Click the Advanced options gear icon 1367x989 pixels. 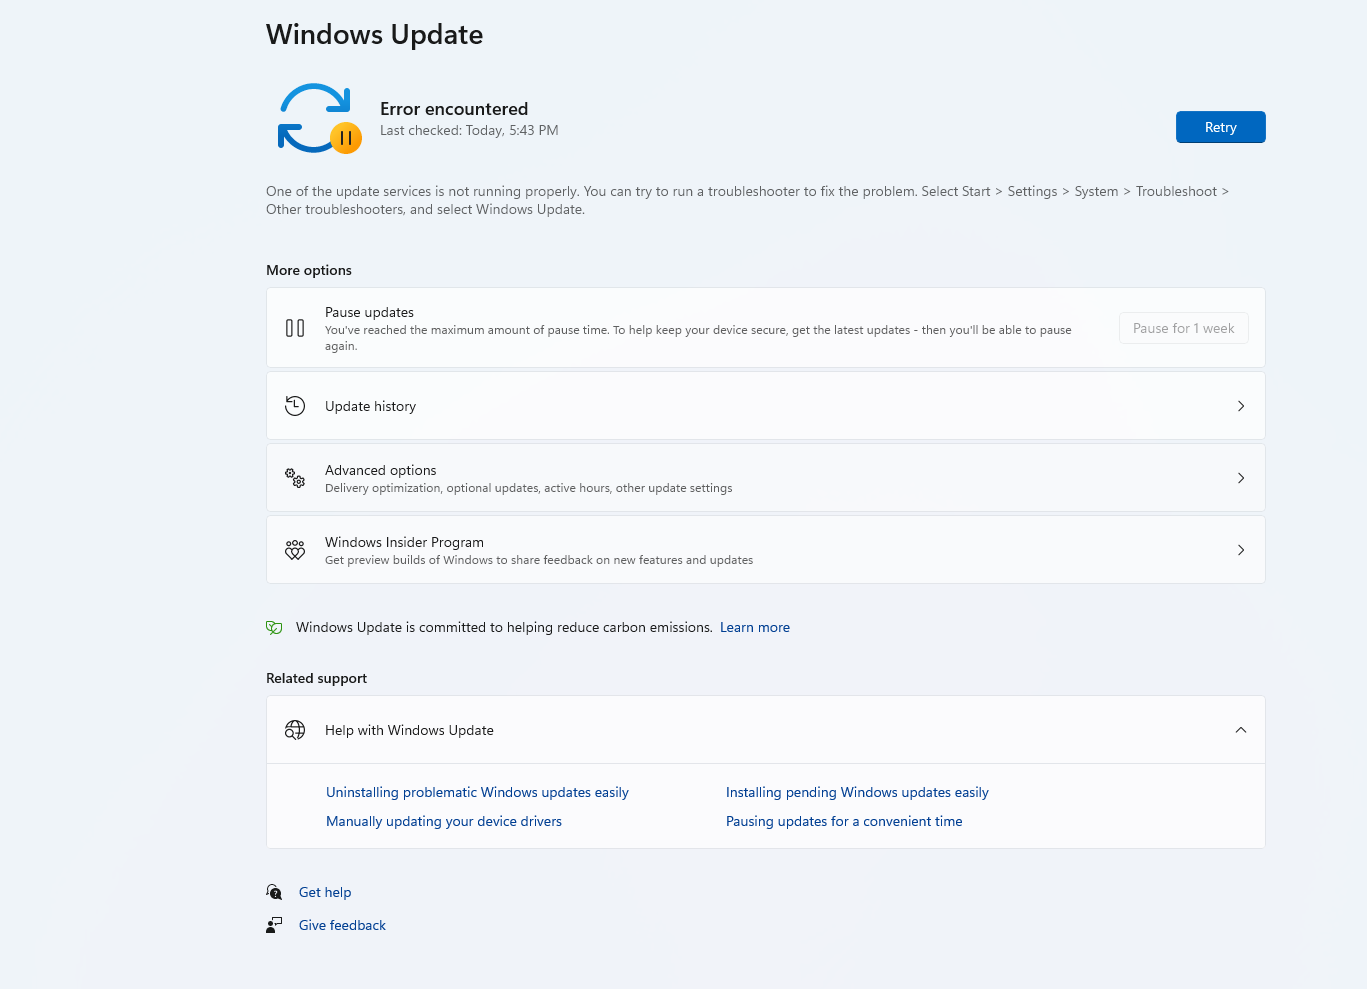click(295, 478)
